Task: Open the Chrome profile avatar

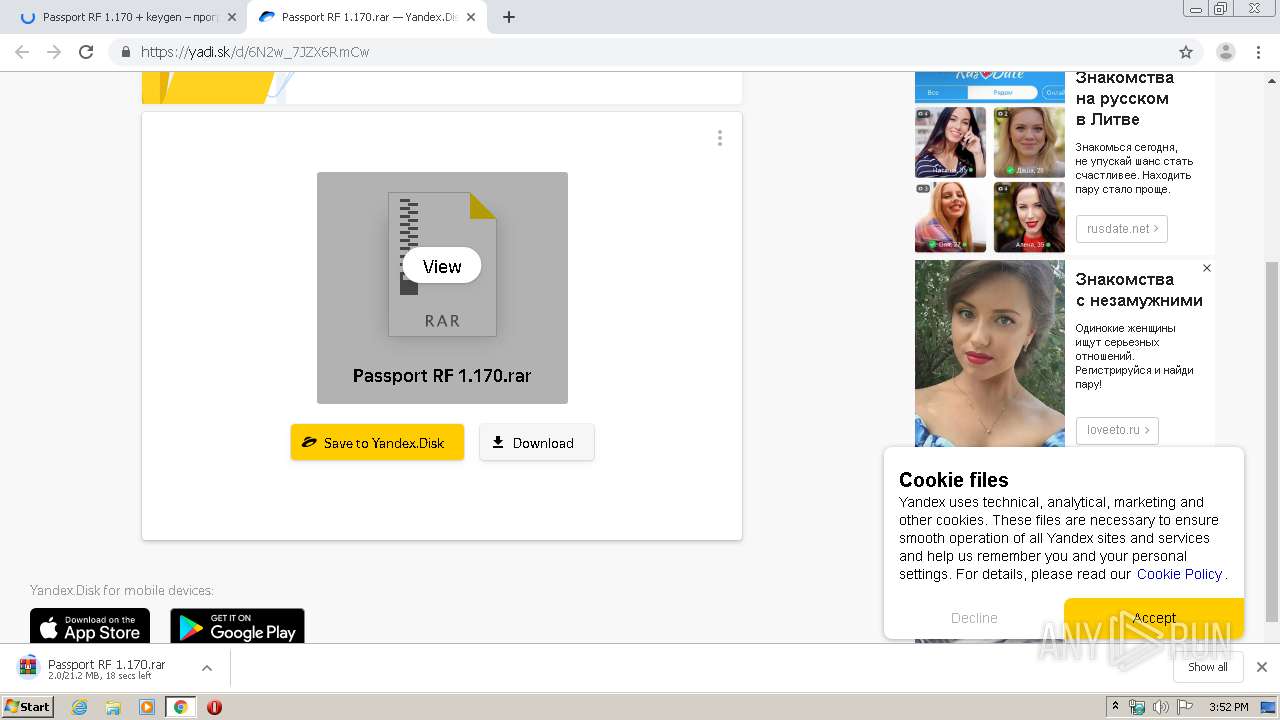Action: pos(1226,52)
